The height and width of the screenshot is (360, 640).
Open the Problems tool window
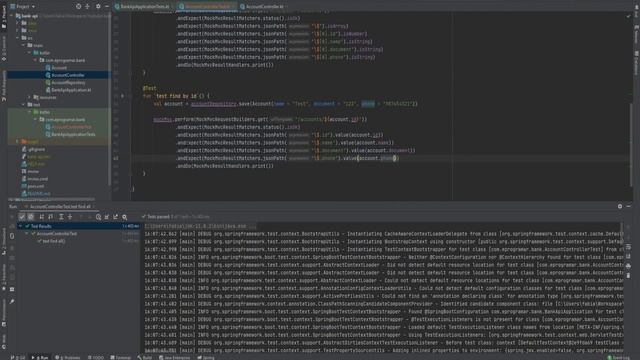[67, 357]
